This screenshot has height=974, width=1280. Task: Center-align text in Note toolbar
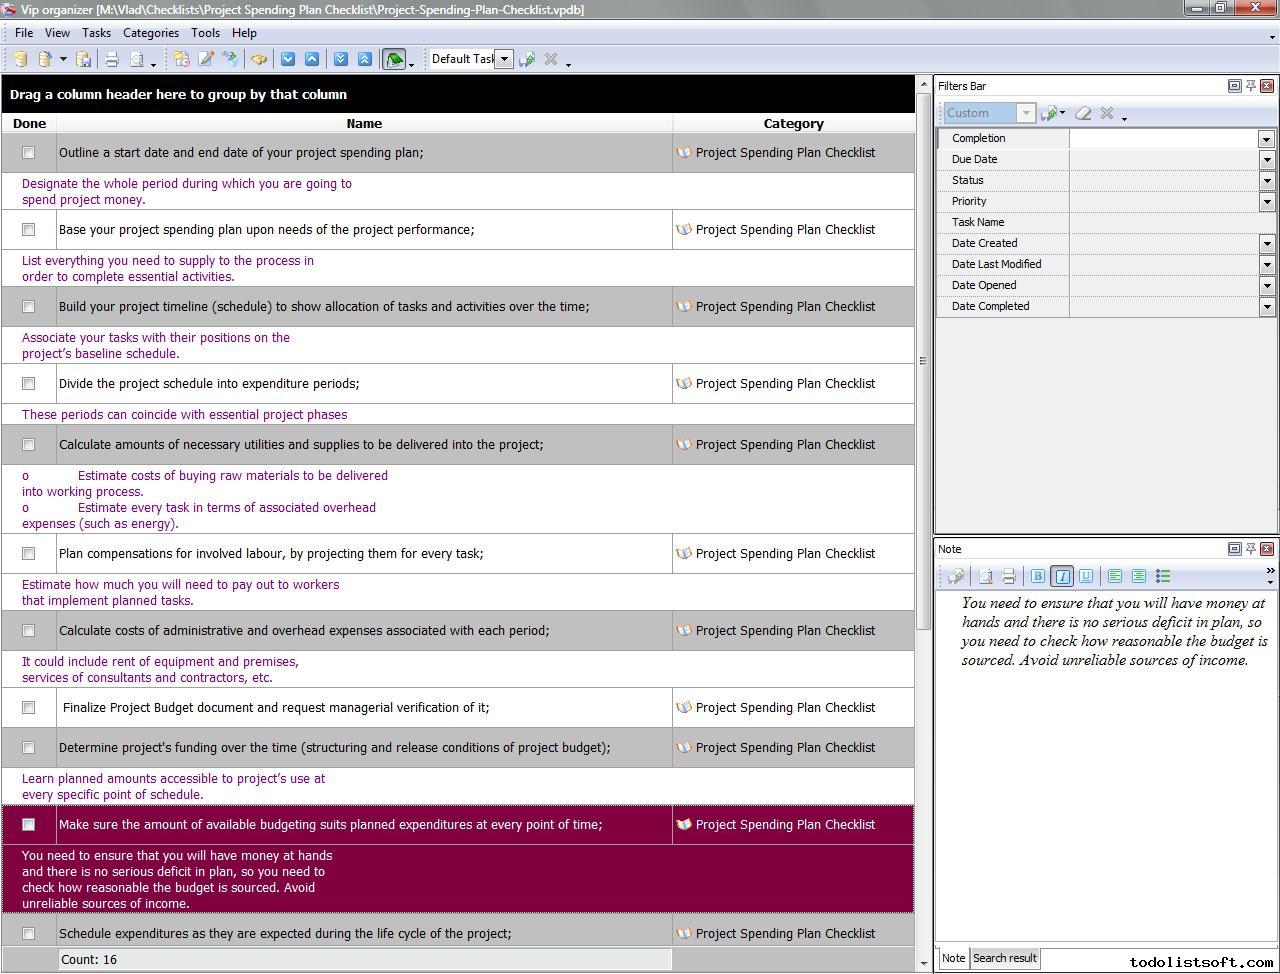pyautogui.click(x=1139, y=576)
